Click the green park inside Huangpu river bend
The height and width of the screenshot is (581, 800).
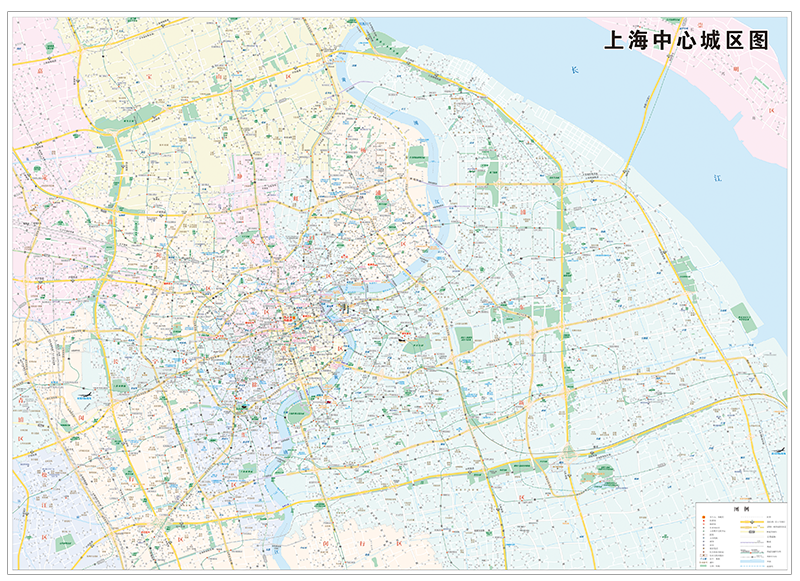297,411
